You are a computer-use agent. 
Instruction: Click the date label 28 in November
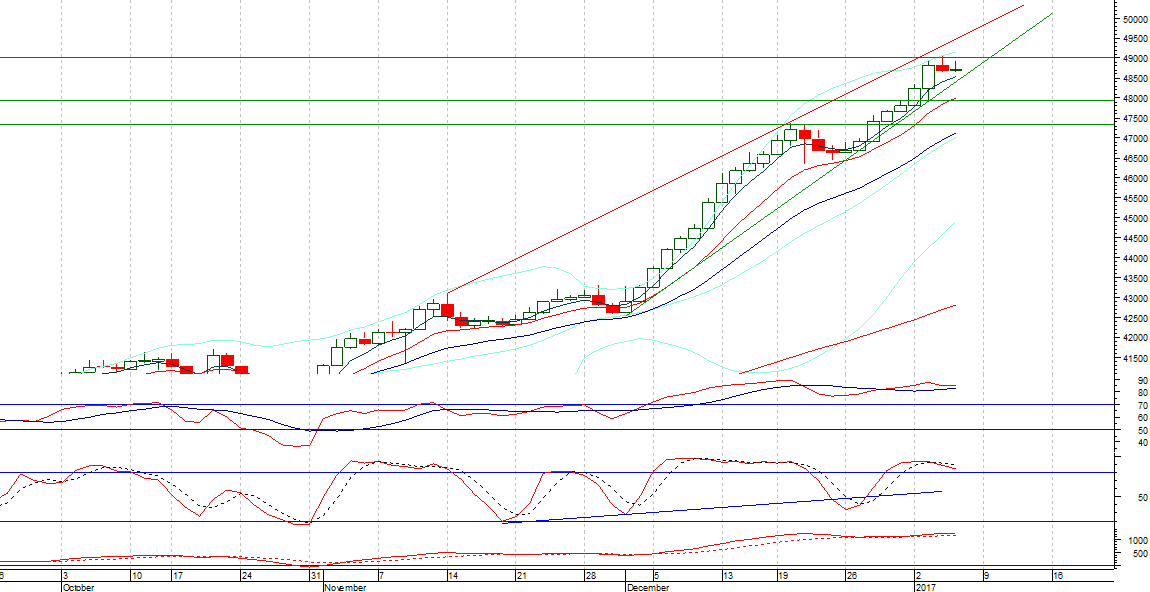coord(590,576)
